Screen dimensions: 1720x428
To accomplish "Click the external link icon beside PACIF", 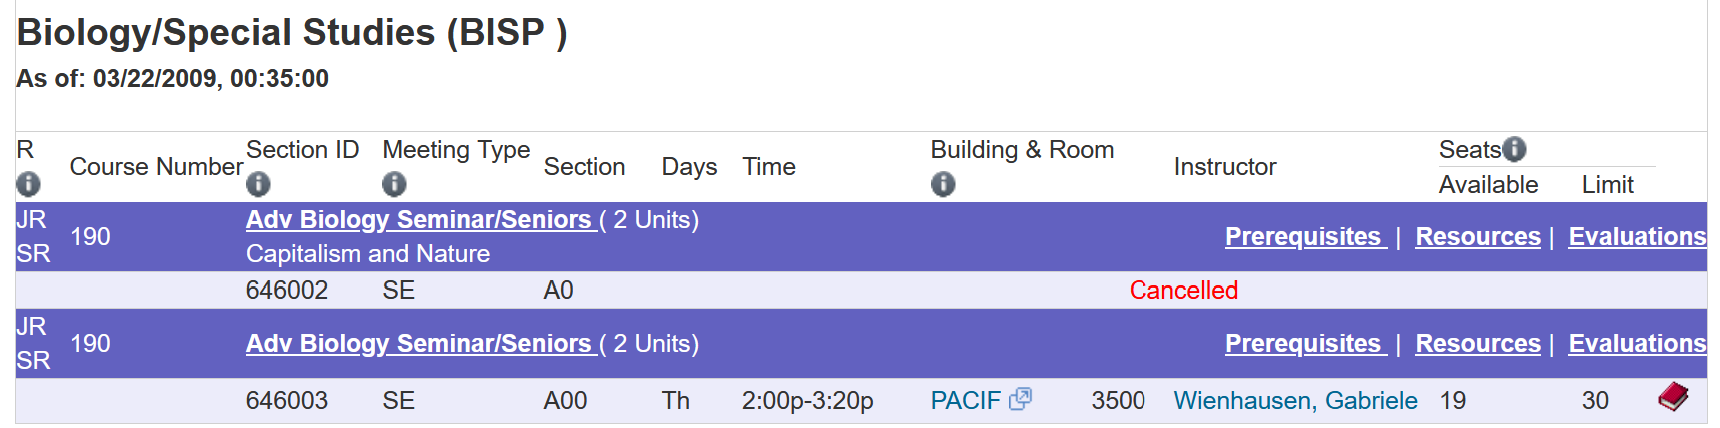I will (x=1020, y=399).
